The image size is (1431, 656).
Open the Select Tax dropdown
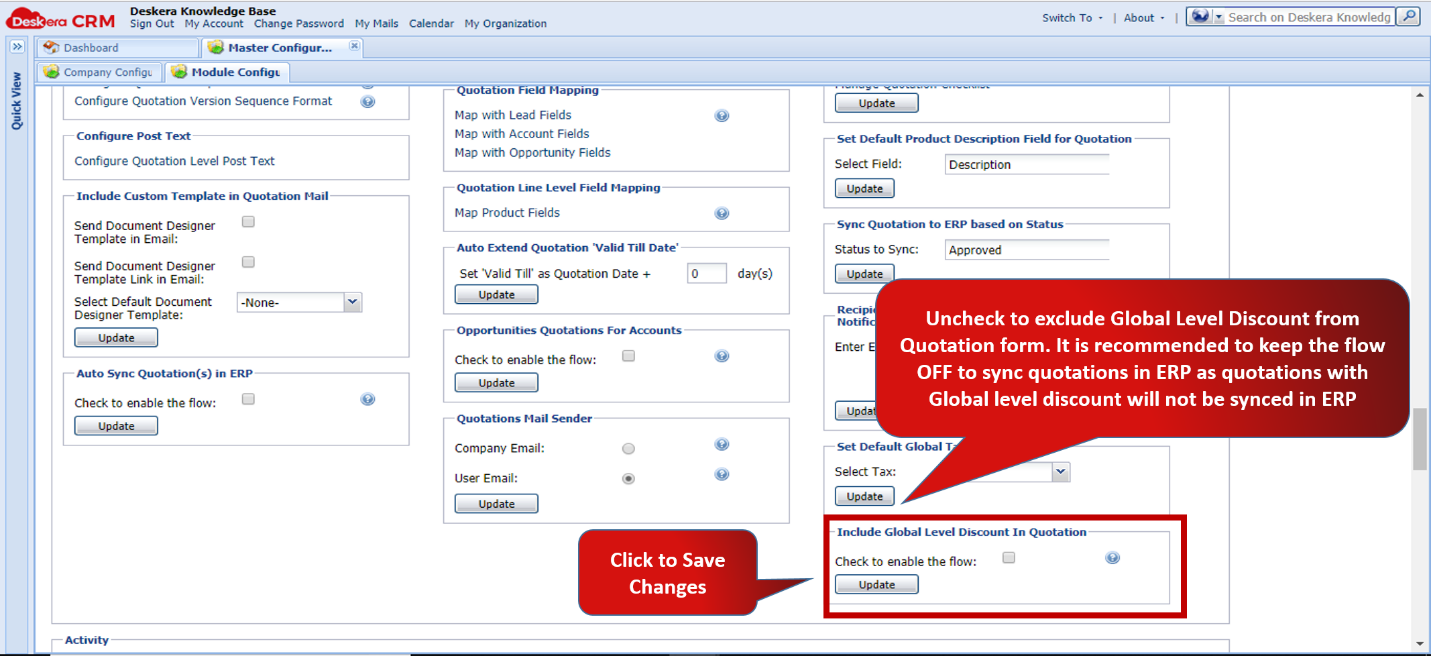tap(1060, 471)
